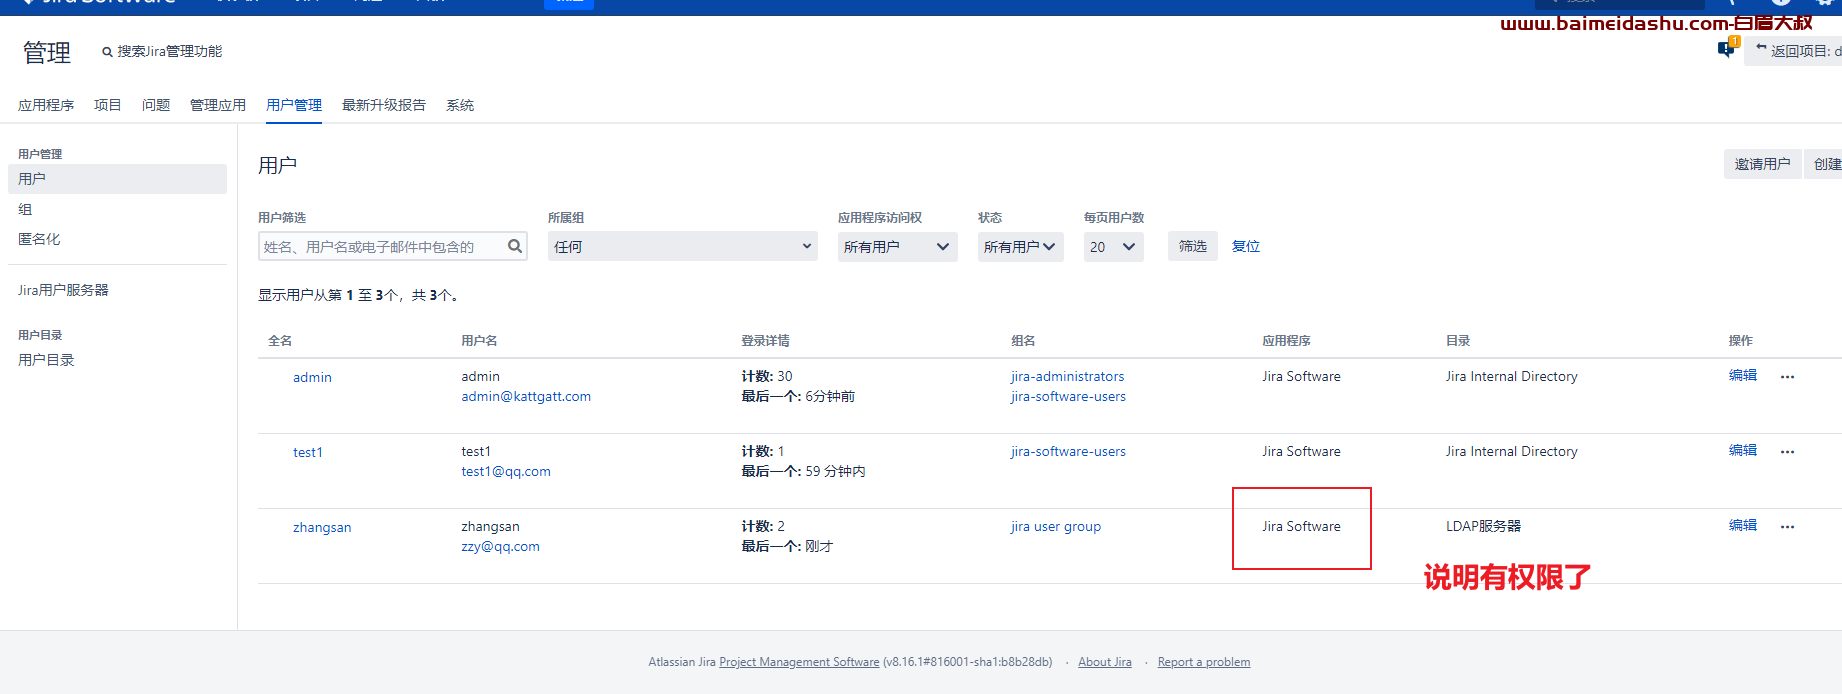Click the 目录 column header
The width and height of the screenshot is (1842, 694).
point(1458,341)
